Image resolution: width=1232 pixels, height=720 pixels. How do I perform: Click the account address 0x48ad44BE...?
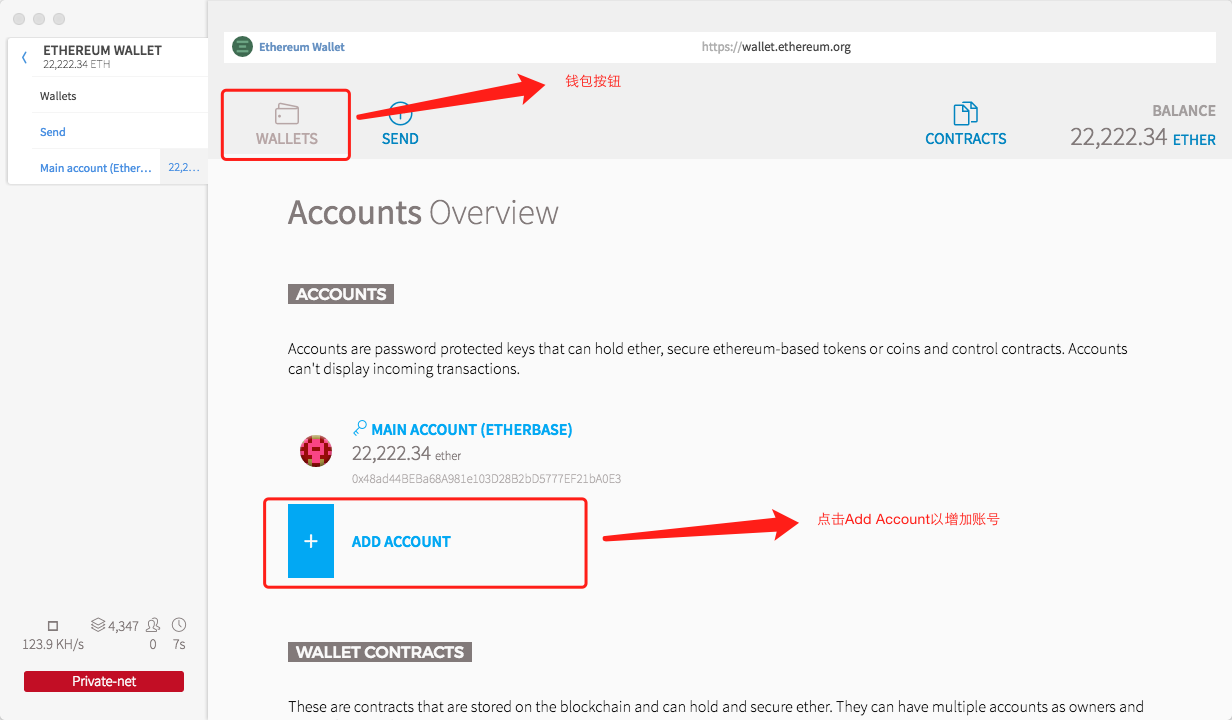pyautogui.click(x=486, y=479)
